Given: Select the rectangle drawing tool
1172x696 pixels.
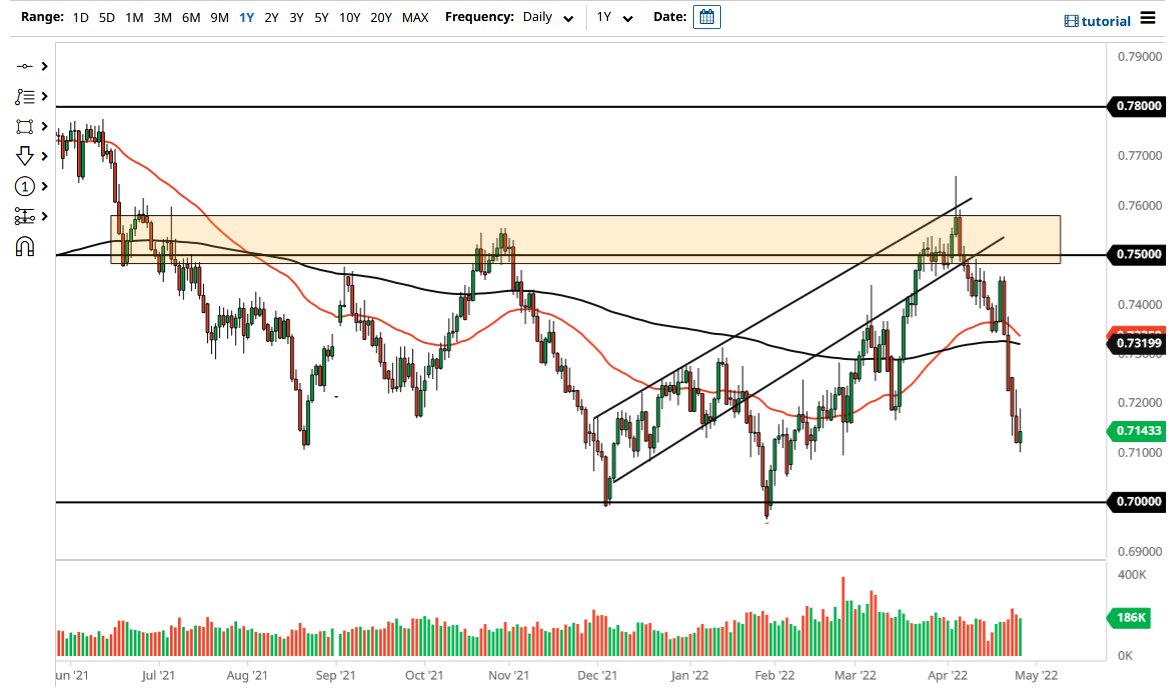Looking at the screenshot, I should click(22, 125).
